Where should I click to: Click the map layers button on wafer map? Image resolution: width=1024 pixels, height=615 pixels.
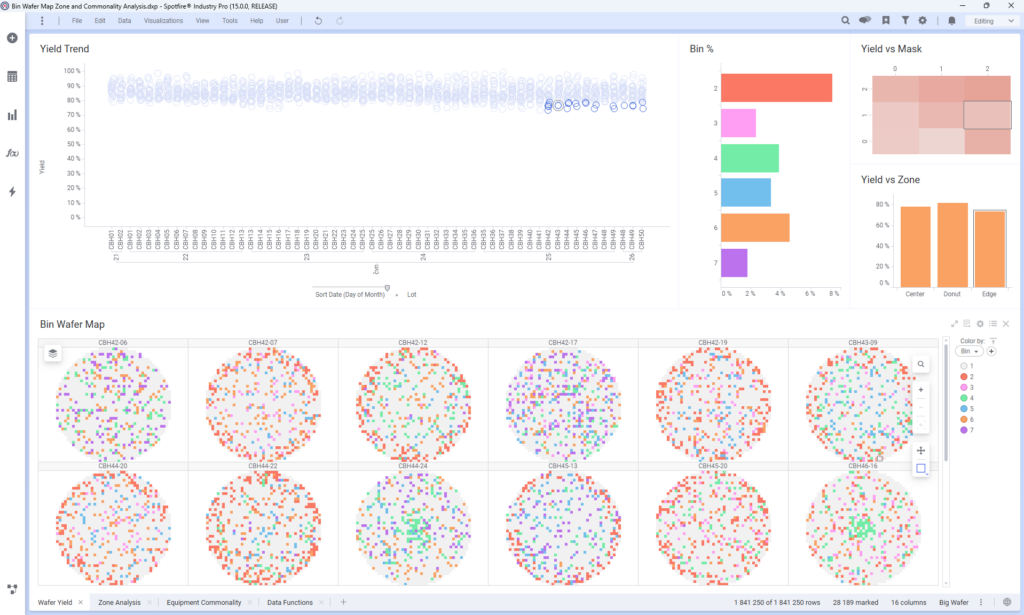[x=53, y=352]
